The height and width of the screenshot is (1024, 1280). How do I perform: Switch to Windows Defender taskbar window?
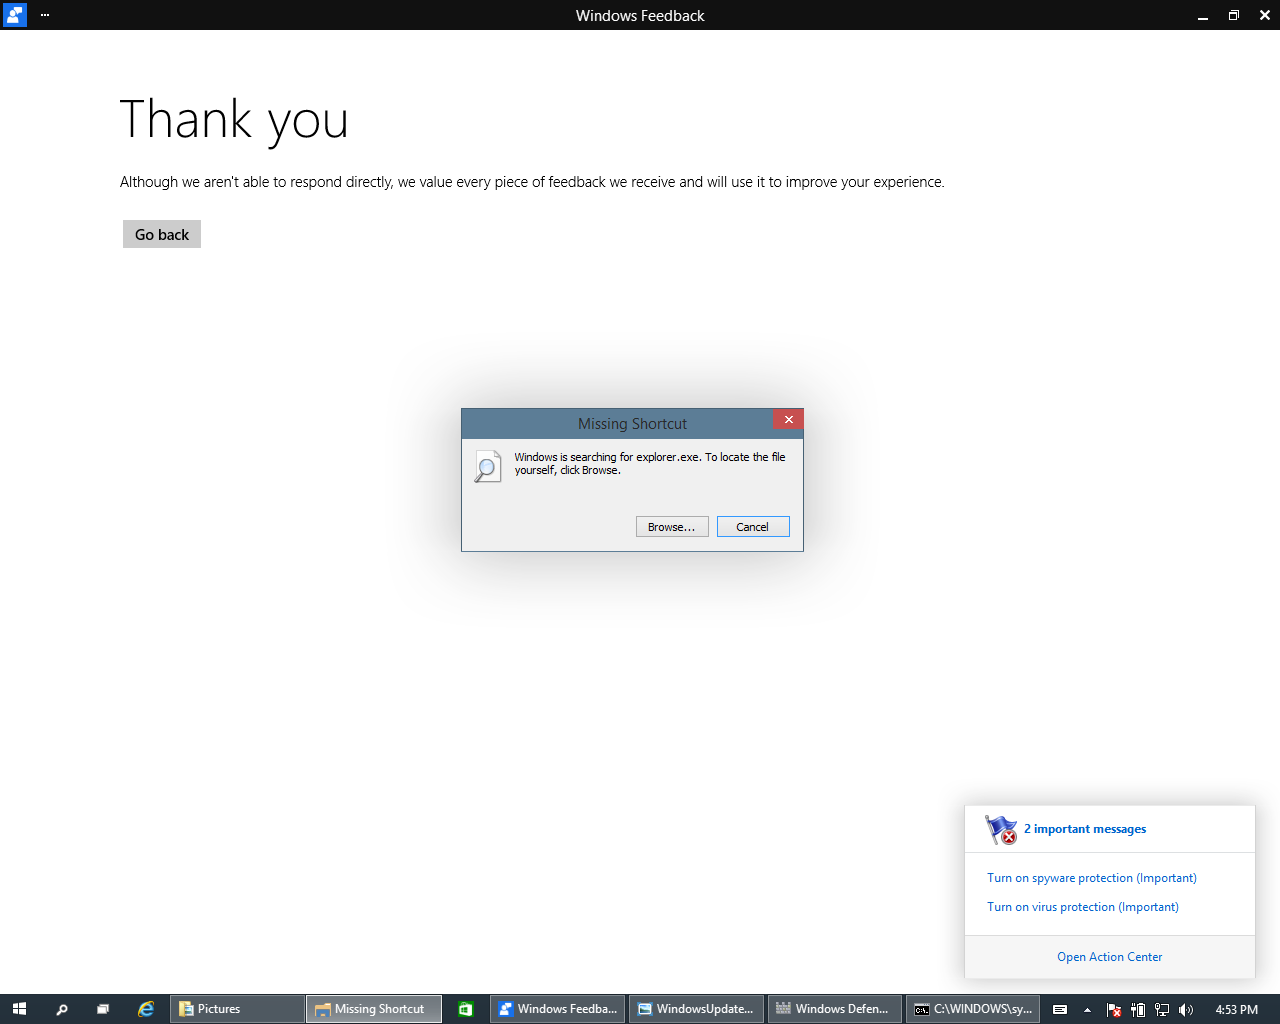tap(835, 1009)
